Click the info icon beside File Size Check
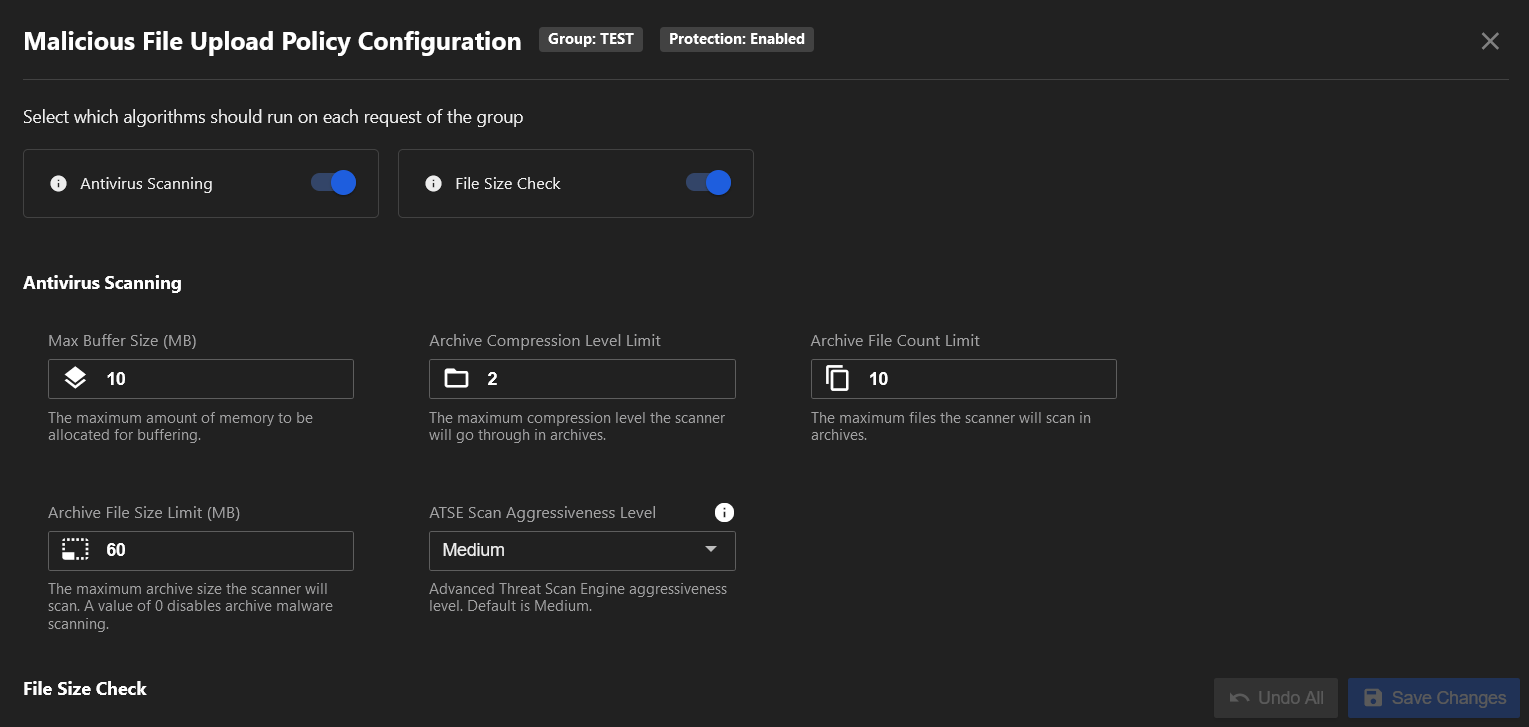This screenshot has height=727, width=1529. [433, 184]
